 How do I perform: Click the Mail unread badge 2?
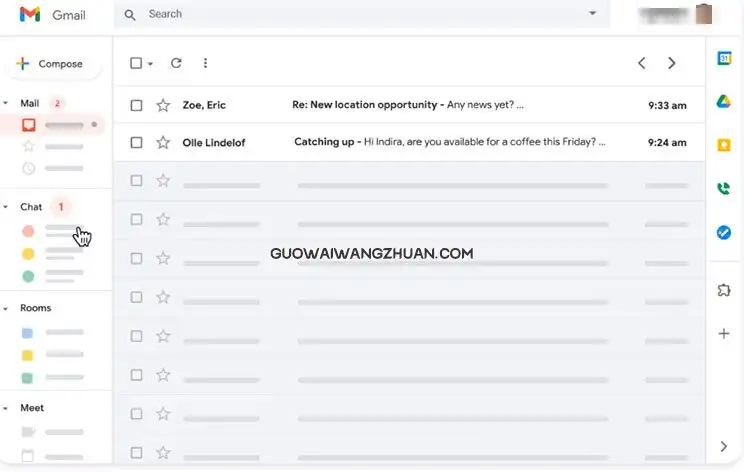click(x=57, y=103)
